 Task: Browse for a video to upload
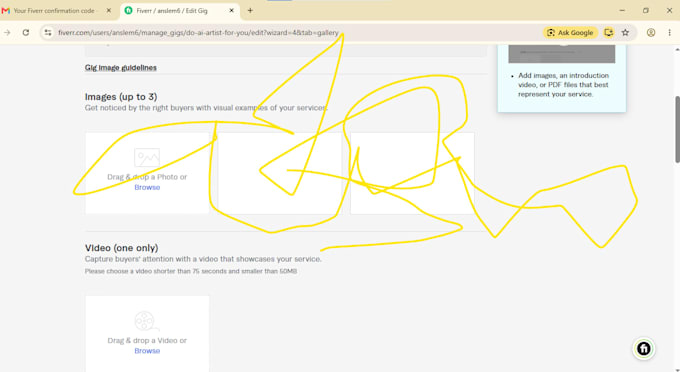point(147,351)
